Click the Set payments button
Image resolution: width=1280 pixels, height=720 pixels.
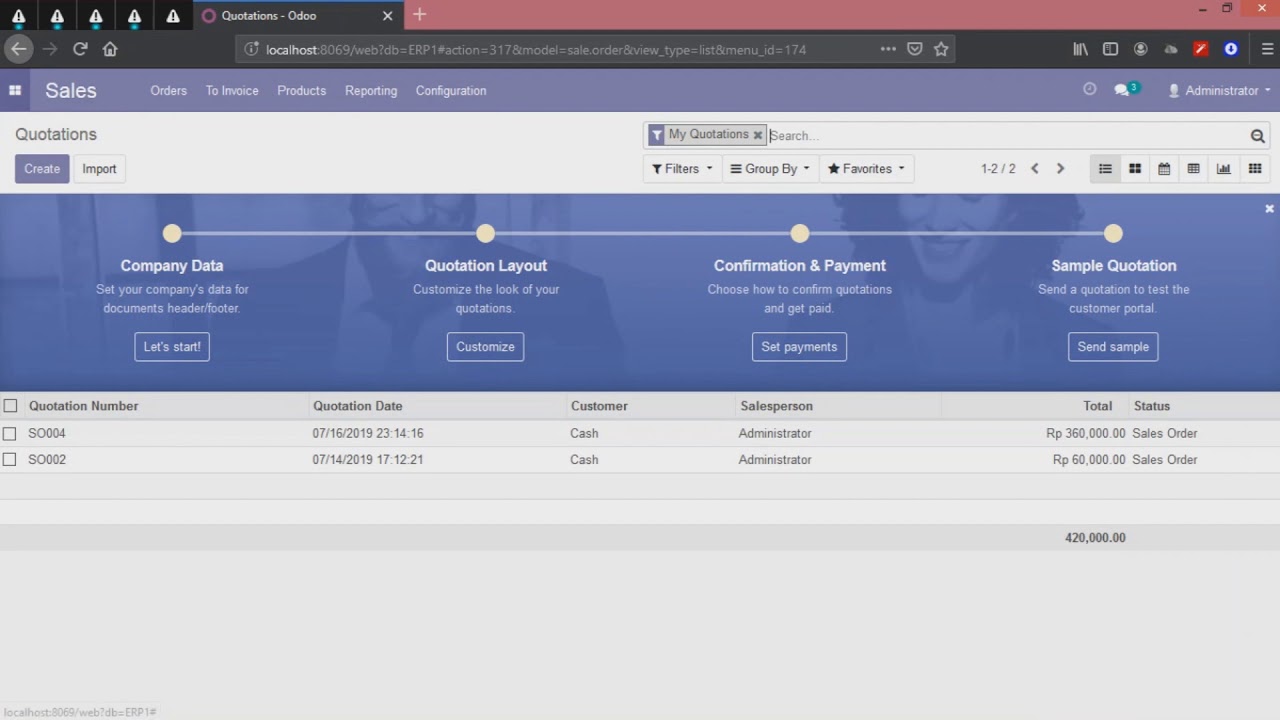(799, 347)
